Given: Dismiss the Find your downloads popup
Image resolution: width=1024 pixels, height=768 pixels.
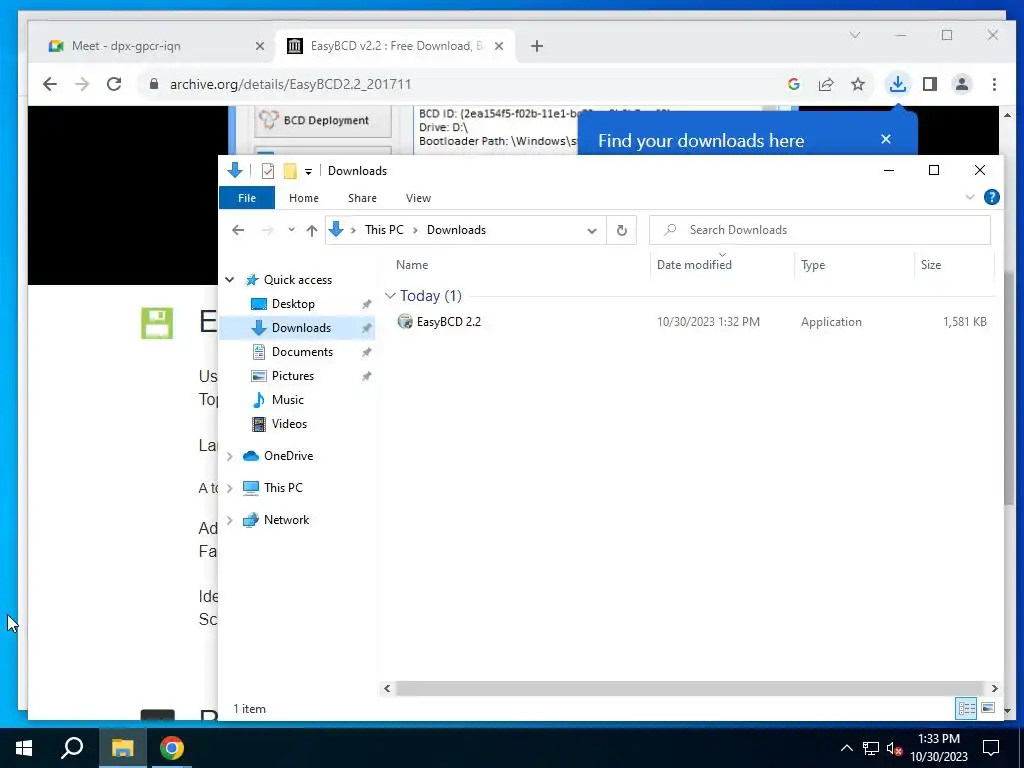Looking at the screenshot, I should click(x=886, y=138).
